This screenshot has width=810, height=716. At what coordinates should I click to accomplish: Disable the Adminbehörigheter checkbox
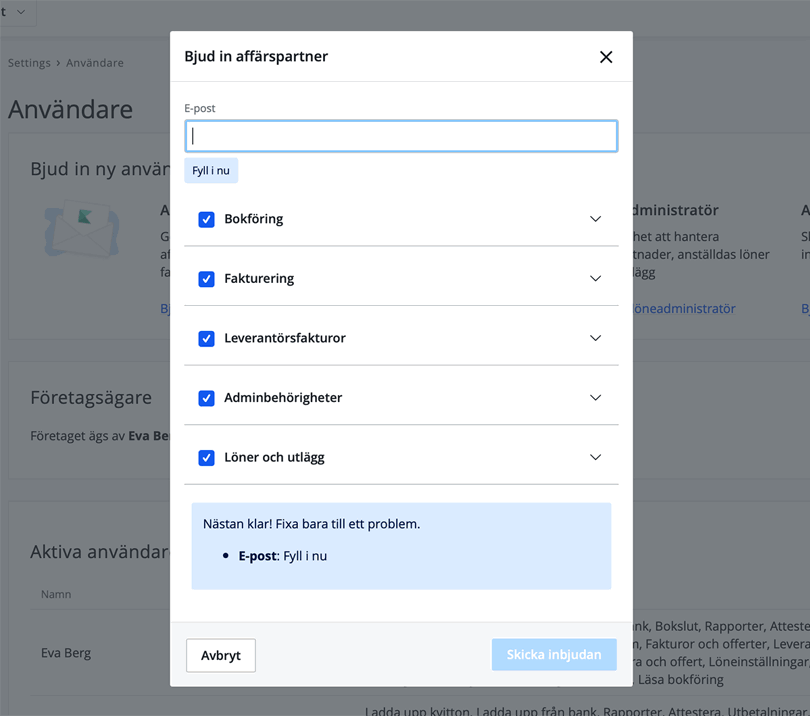pos(207,398)
